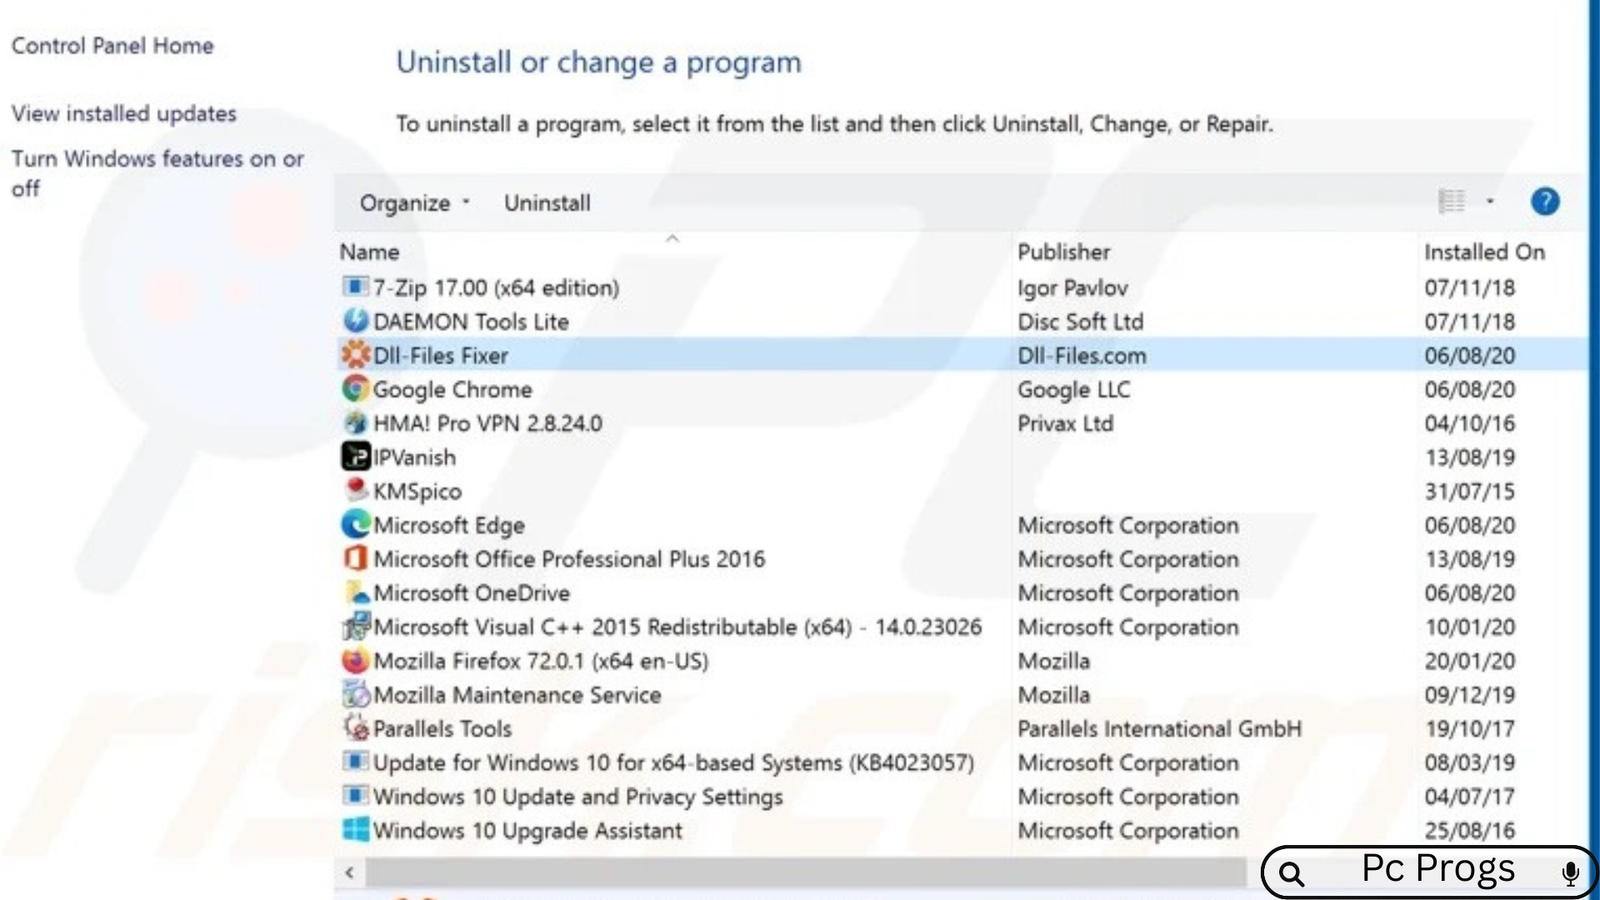Click the microphone icon in Pc Progs bar
This screenshot has height=900, width=1600.
coord(1570,873)
